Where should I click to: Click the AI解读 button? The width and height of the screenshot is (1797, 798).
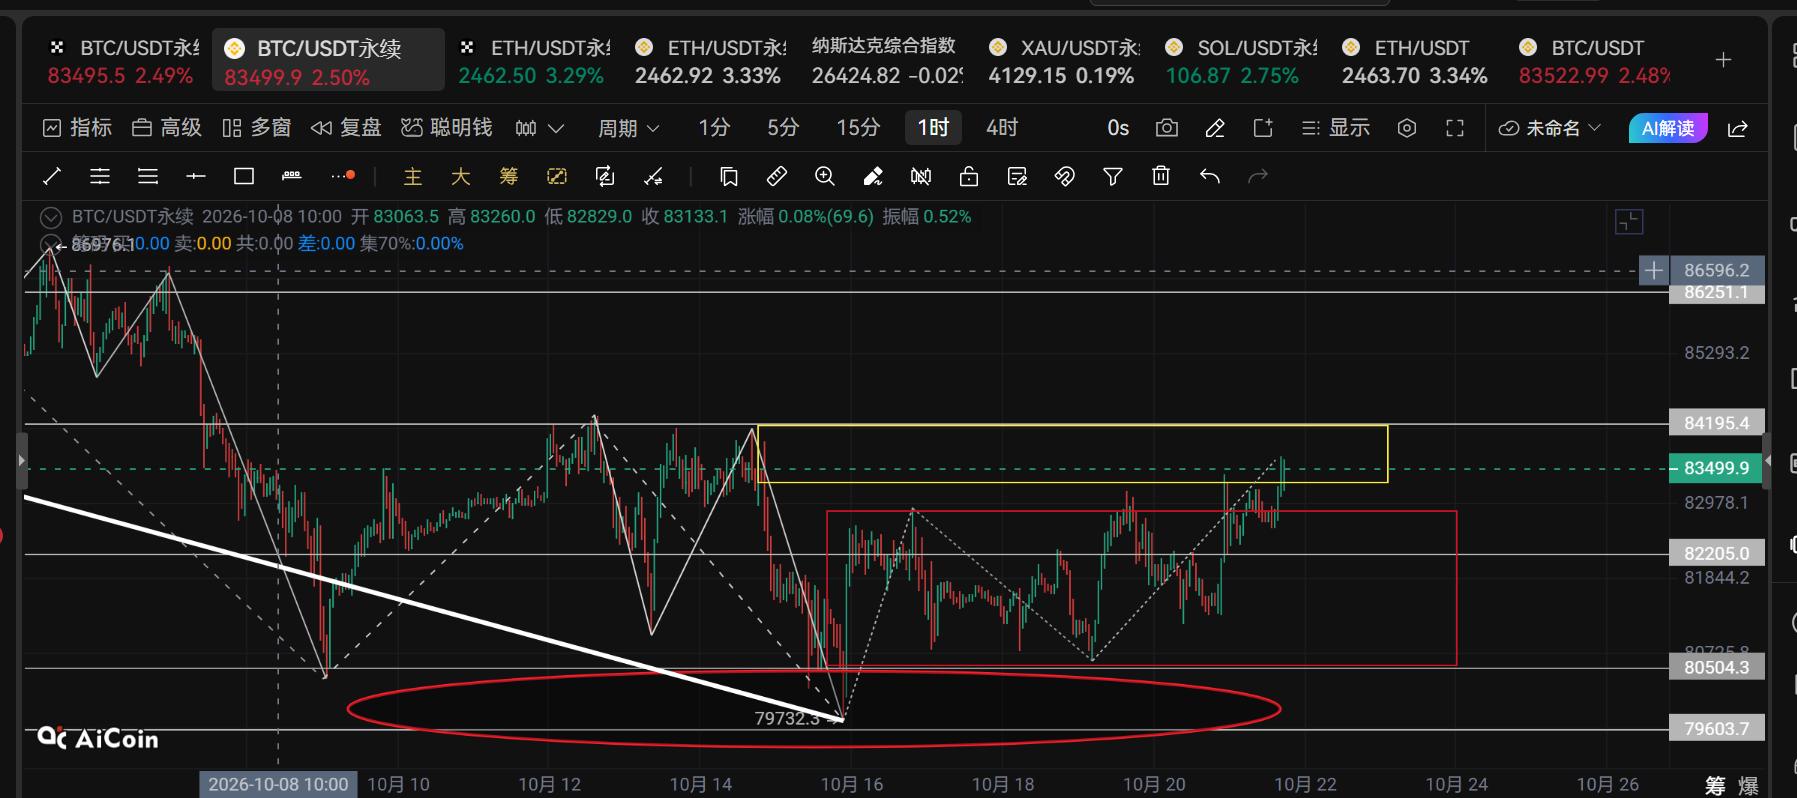coord(1668,128)
